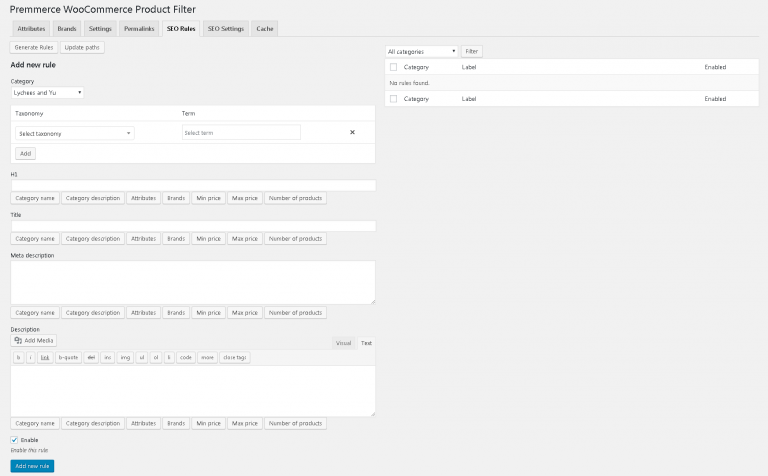Open the Permalinks tab
This screenshot has height=476, width=768.
point(139,28)
